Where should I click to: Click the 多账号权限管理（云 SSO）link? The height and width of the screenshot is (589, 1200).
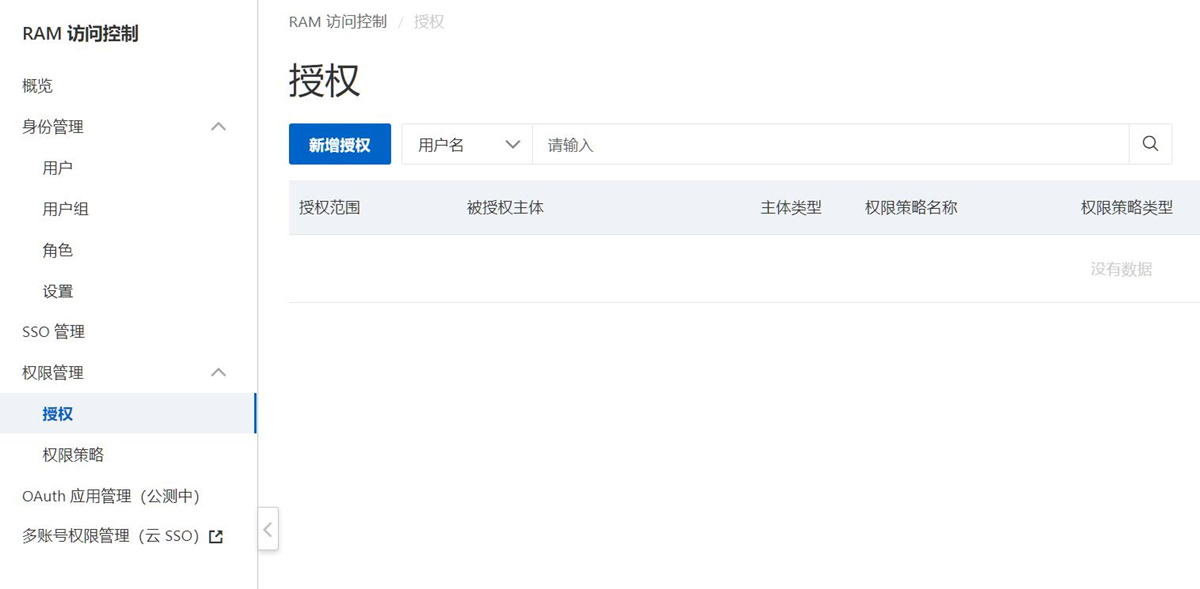click(x=110, y=537)
